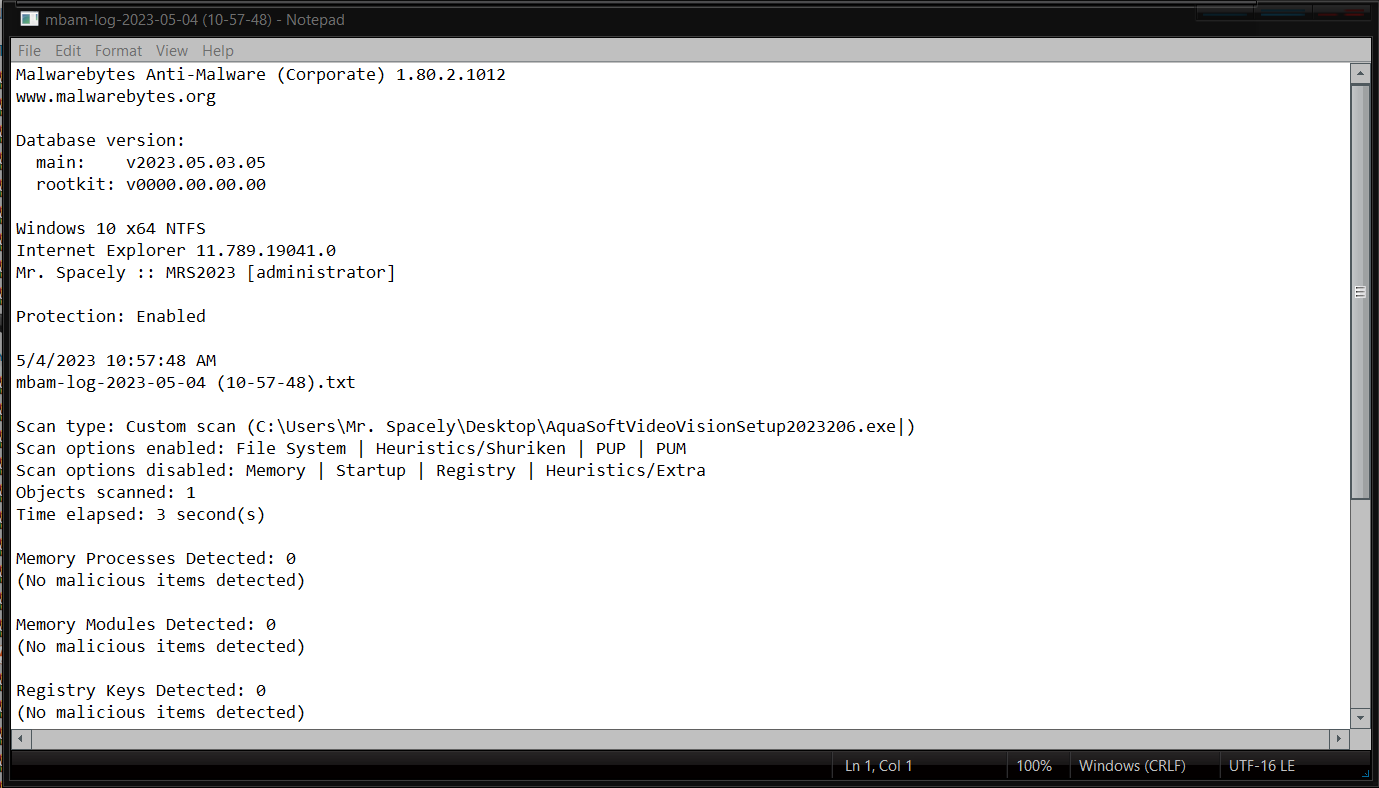The height and width of the screenshot is (788, 1379).
Task: Click the horizontal scrollbar track
Action: click(x=680, y=739)
